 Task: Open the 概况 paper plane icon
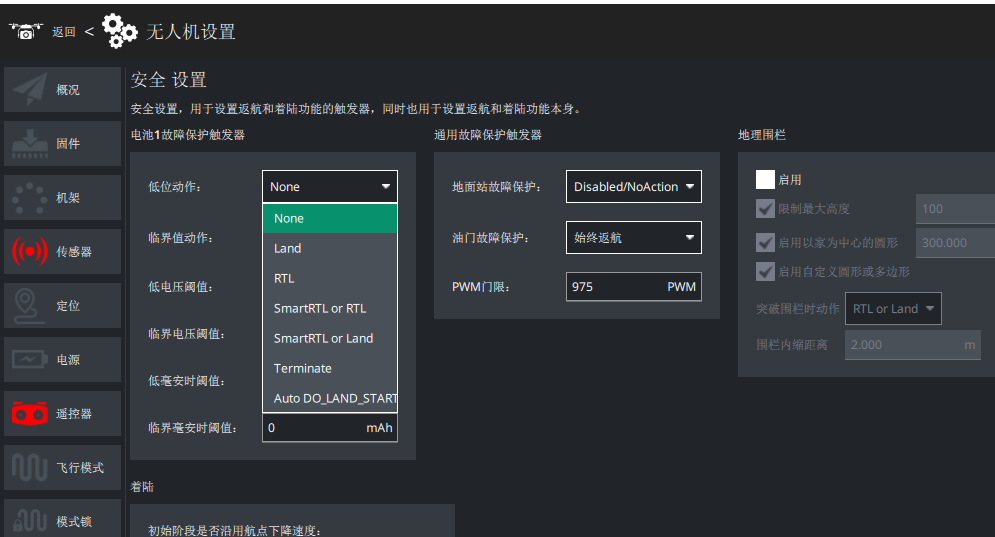(x=29, y=90)
